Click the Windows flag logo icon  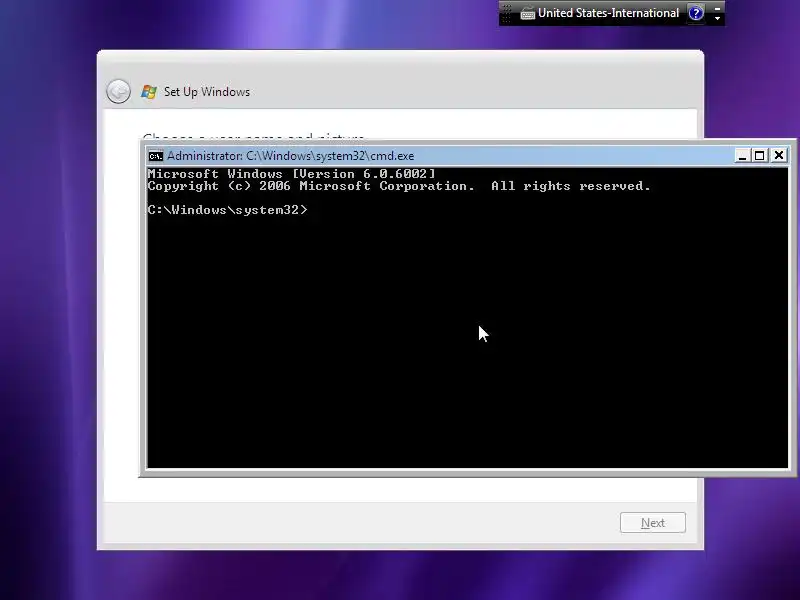tap(148, 92)
